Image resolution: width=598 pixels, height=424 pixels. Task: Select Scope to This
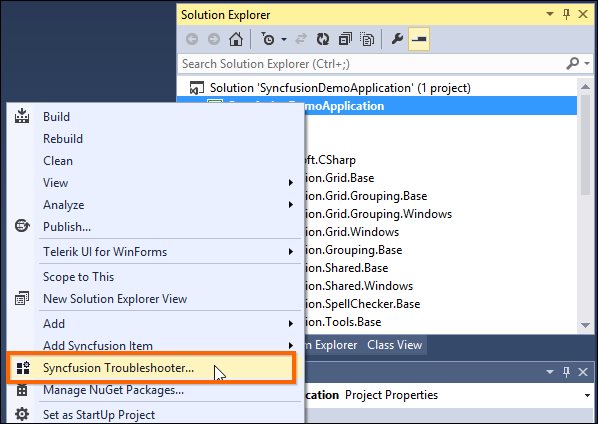pos(78,277)
